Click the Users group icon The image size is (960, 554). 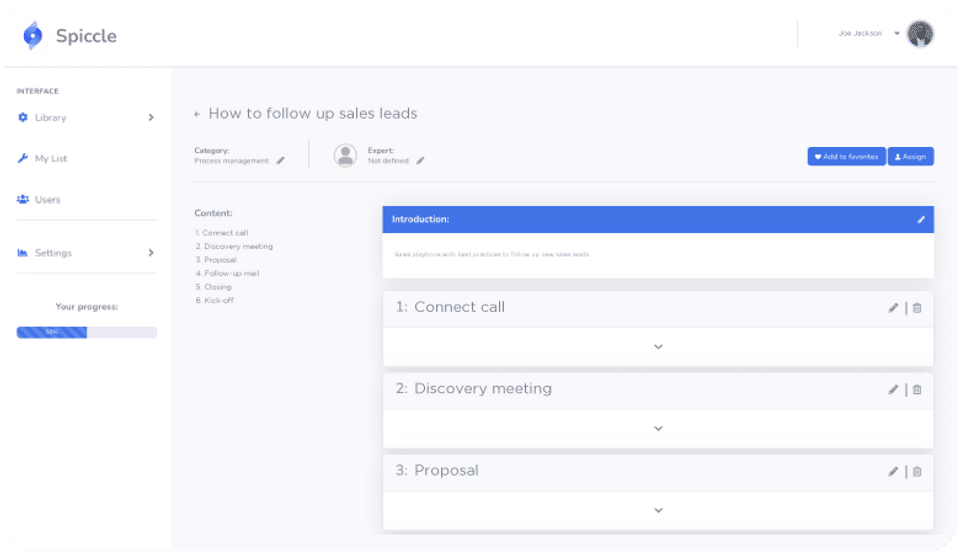pyautogui.click(x=23, y=199)
